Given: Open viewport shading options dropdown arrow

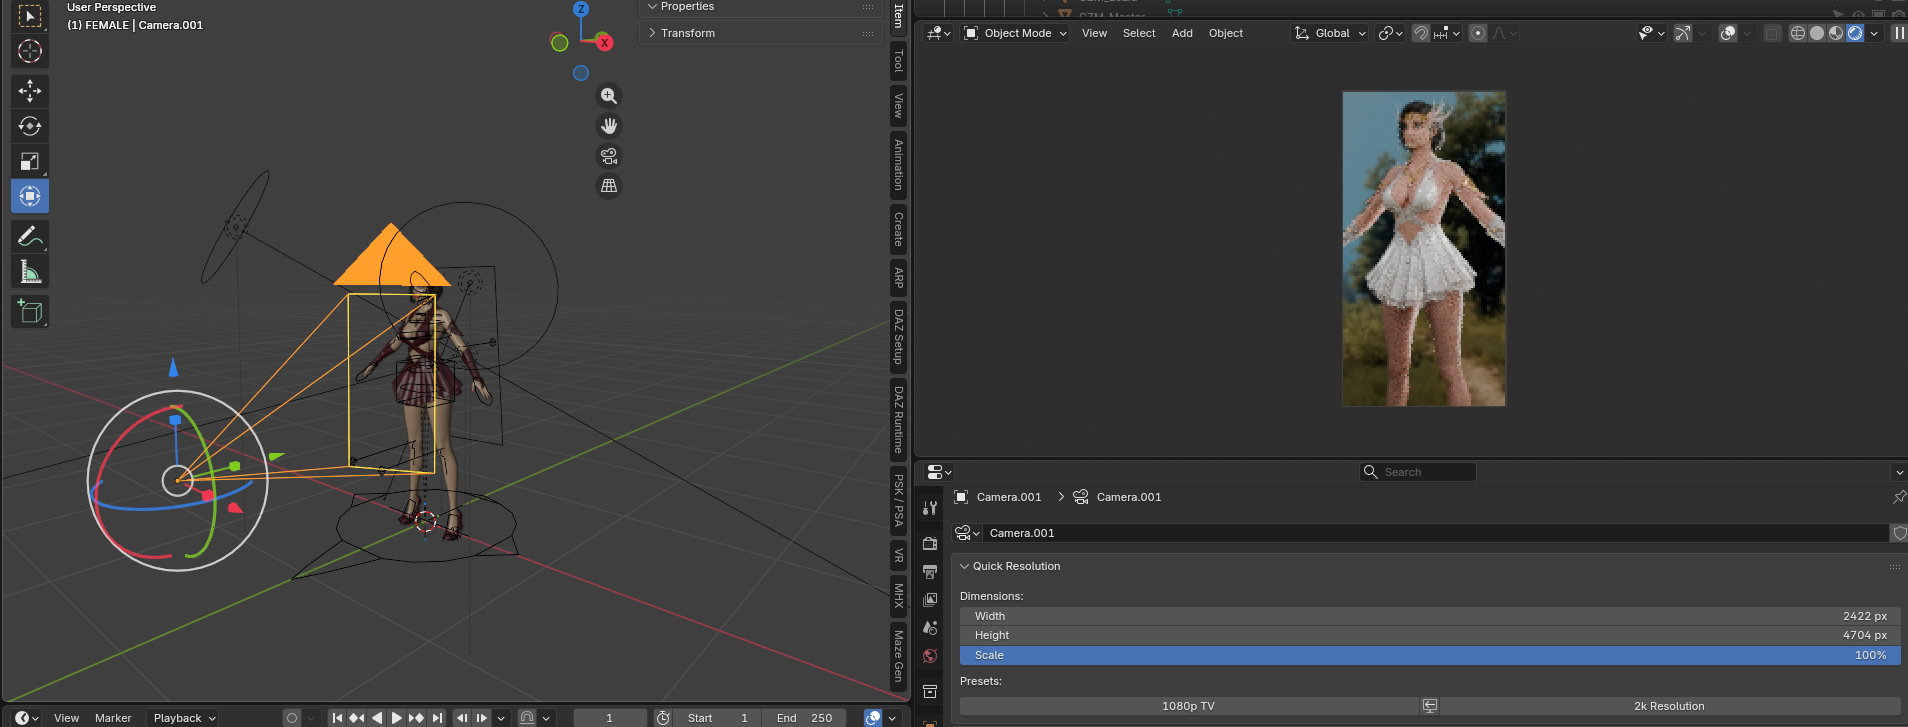Looking at the screenshot, I should [1874, 33].
